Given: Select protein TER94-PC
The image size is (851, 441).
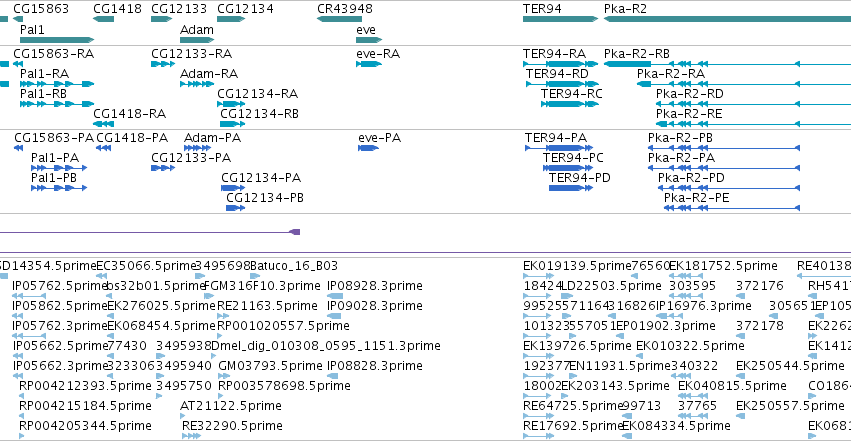Looking at the screenshot, I should pyautogui.click(x=573, y=158).
